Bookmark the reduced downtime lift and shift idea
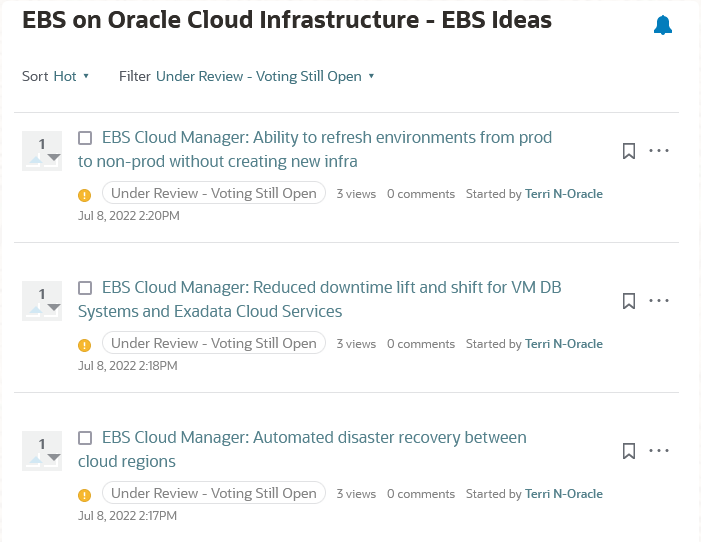 [x=629, y=301]
